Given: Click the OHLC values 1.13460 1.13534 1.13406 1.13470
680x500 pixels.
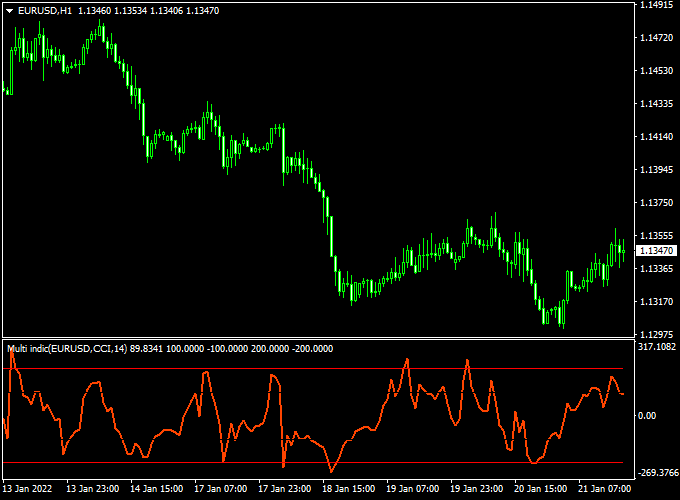Looking at the screenshot, I should tap(149, 11).
